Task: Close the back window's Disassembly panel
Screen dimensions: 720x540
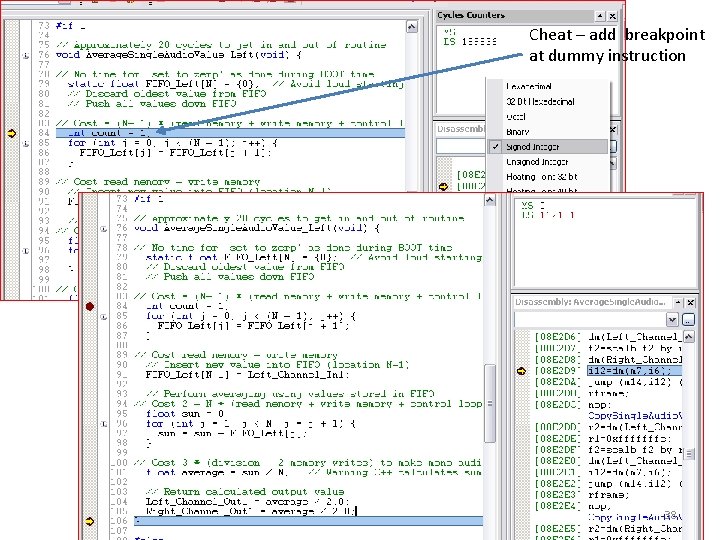Action: tap(613, 129)
